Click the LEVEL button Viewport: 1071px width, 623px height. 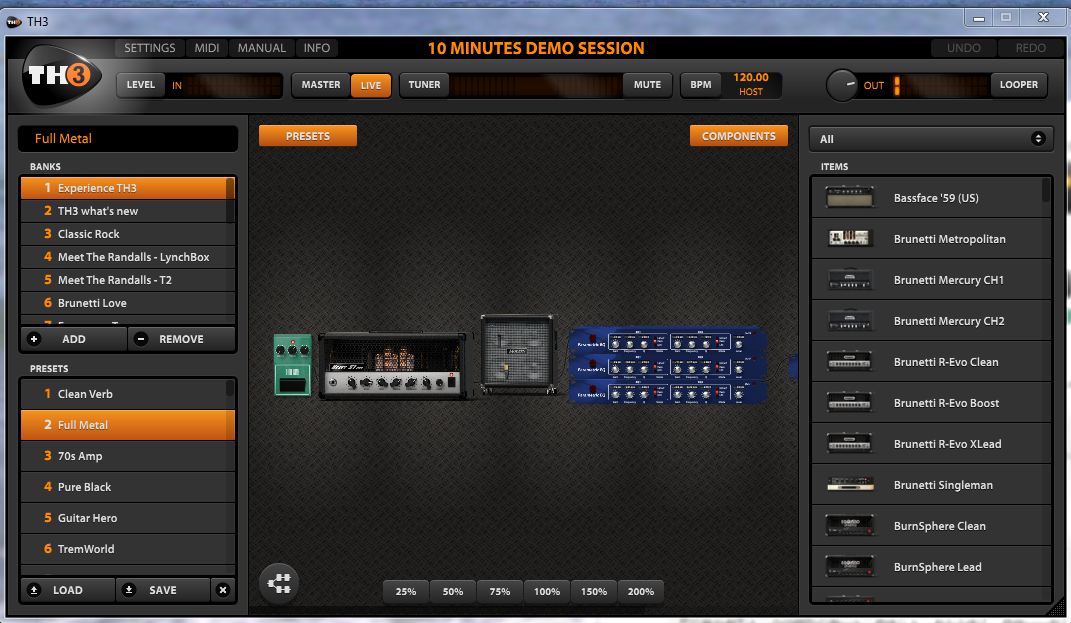point(141,85)
